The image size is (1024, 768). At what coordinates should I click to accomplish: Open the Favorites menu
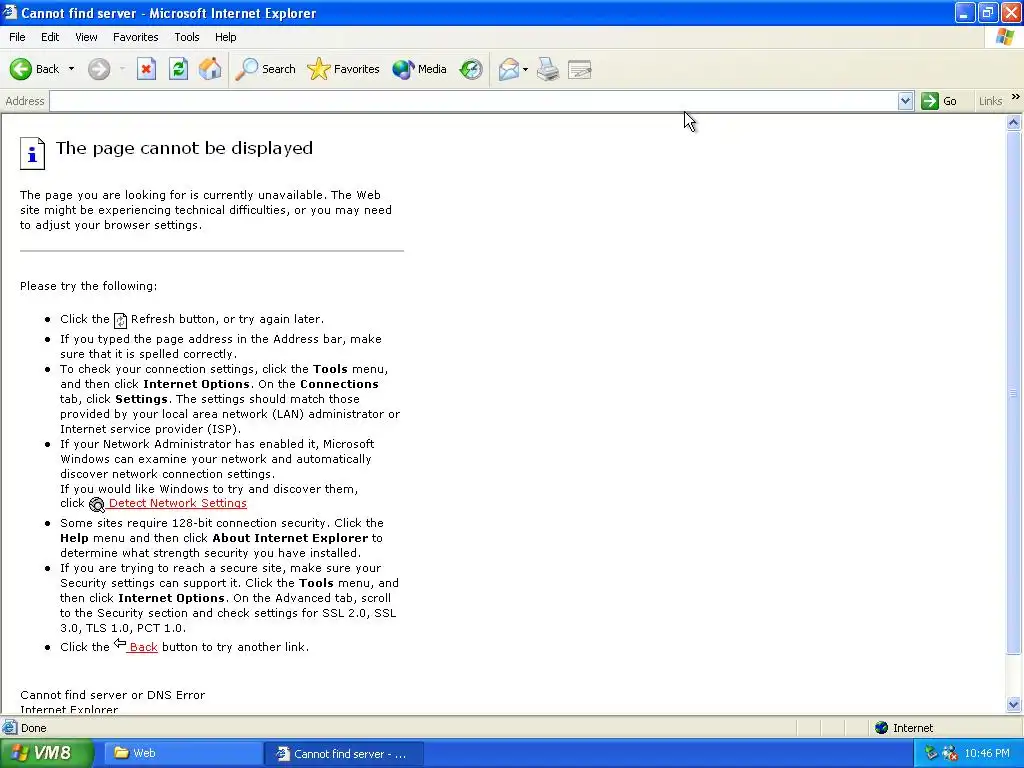[x=135, y=37]
